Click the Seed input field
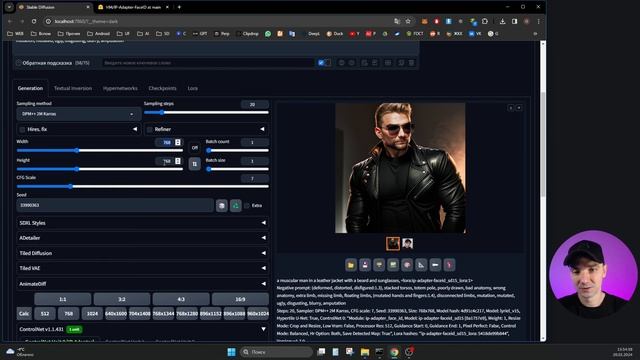The image size is (640, 360). coord(115,205)
